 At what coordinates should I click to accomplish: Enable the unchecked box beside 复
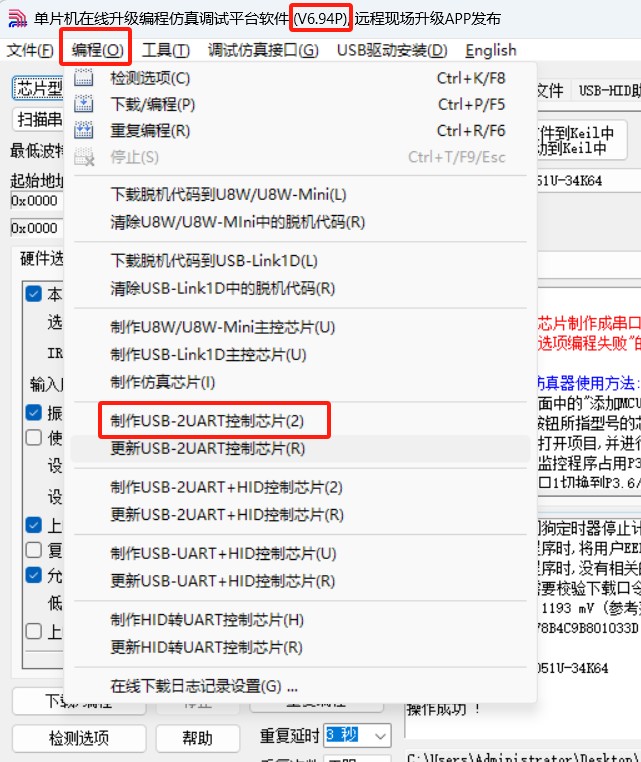click(34, 550)
